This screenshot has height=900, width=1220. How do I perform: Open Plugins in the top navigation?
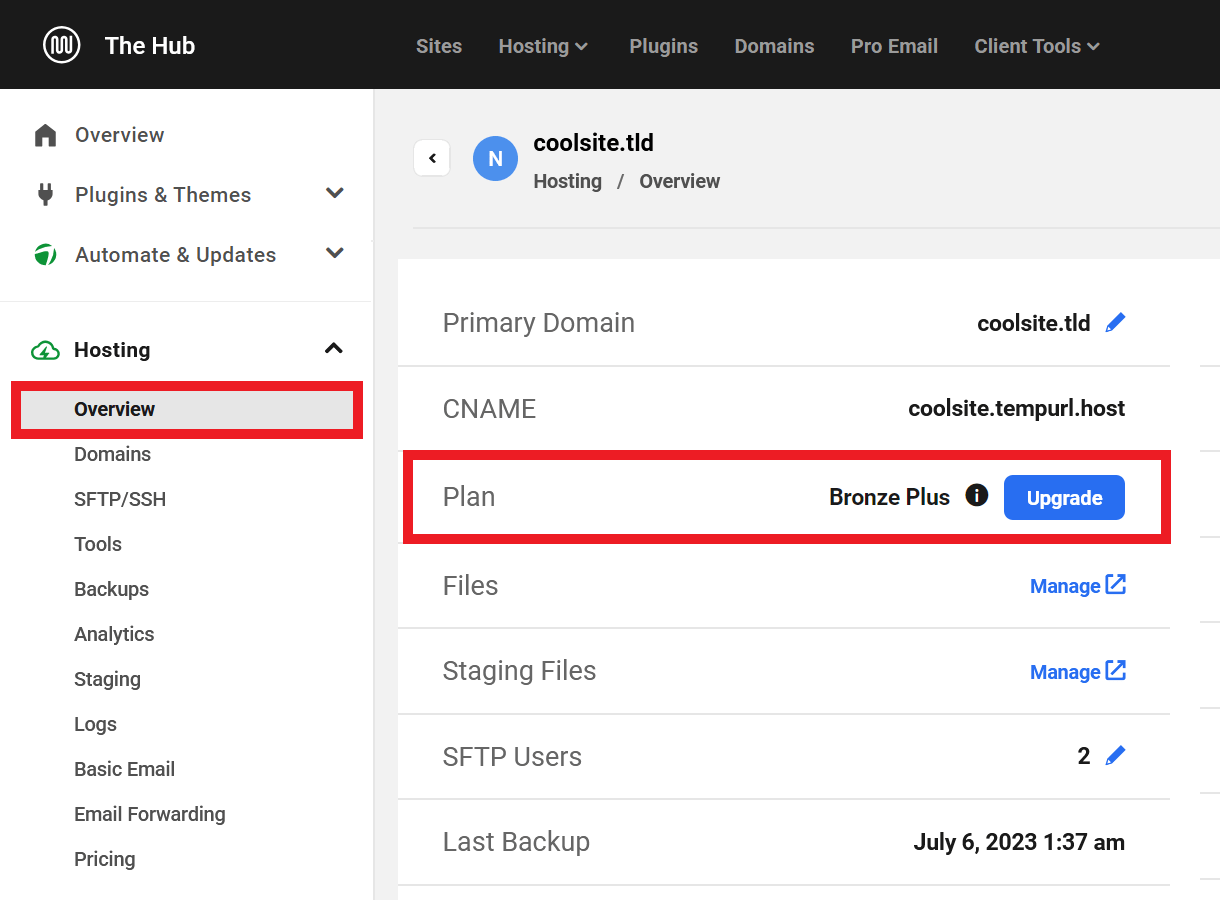[664, 46]
